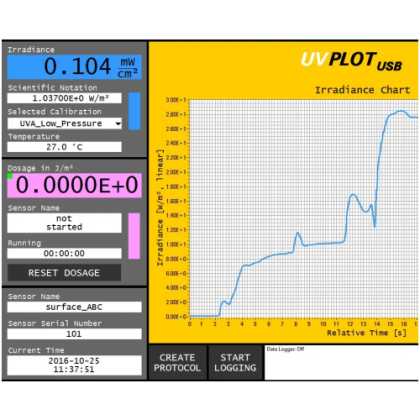
Task: Click the blue irradiance indicator bar
Action: point(134,111)
